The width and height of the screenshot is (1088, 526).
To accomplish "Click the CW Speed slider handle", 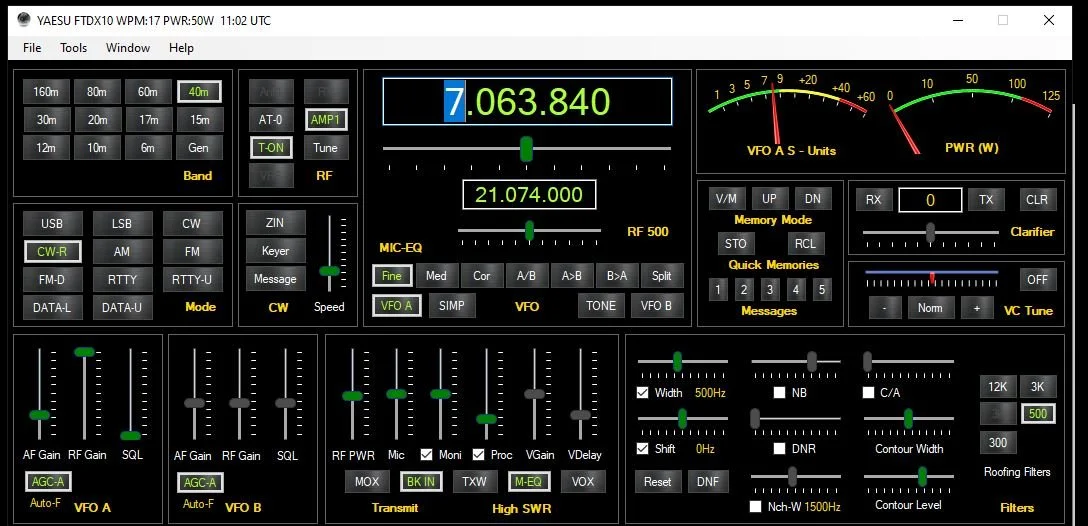I will (329, 271).
